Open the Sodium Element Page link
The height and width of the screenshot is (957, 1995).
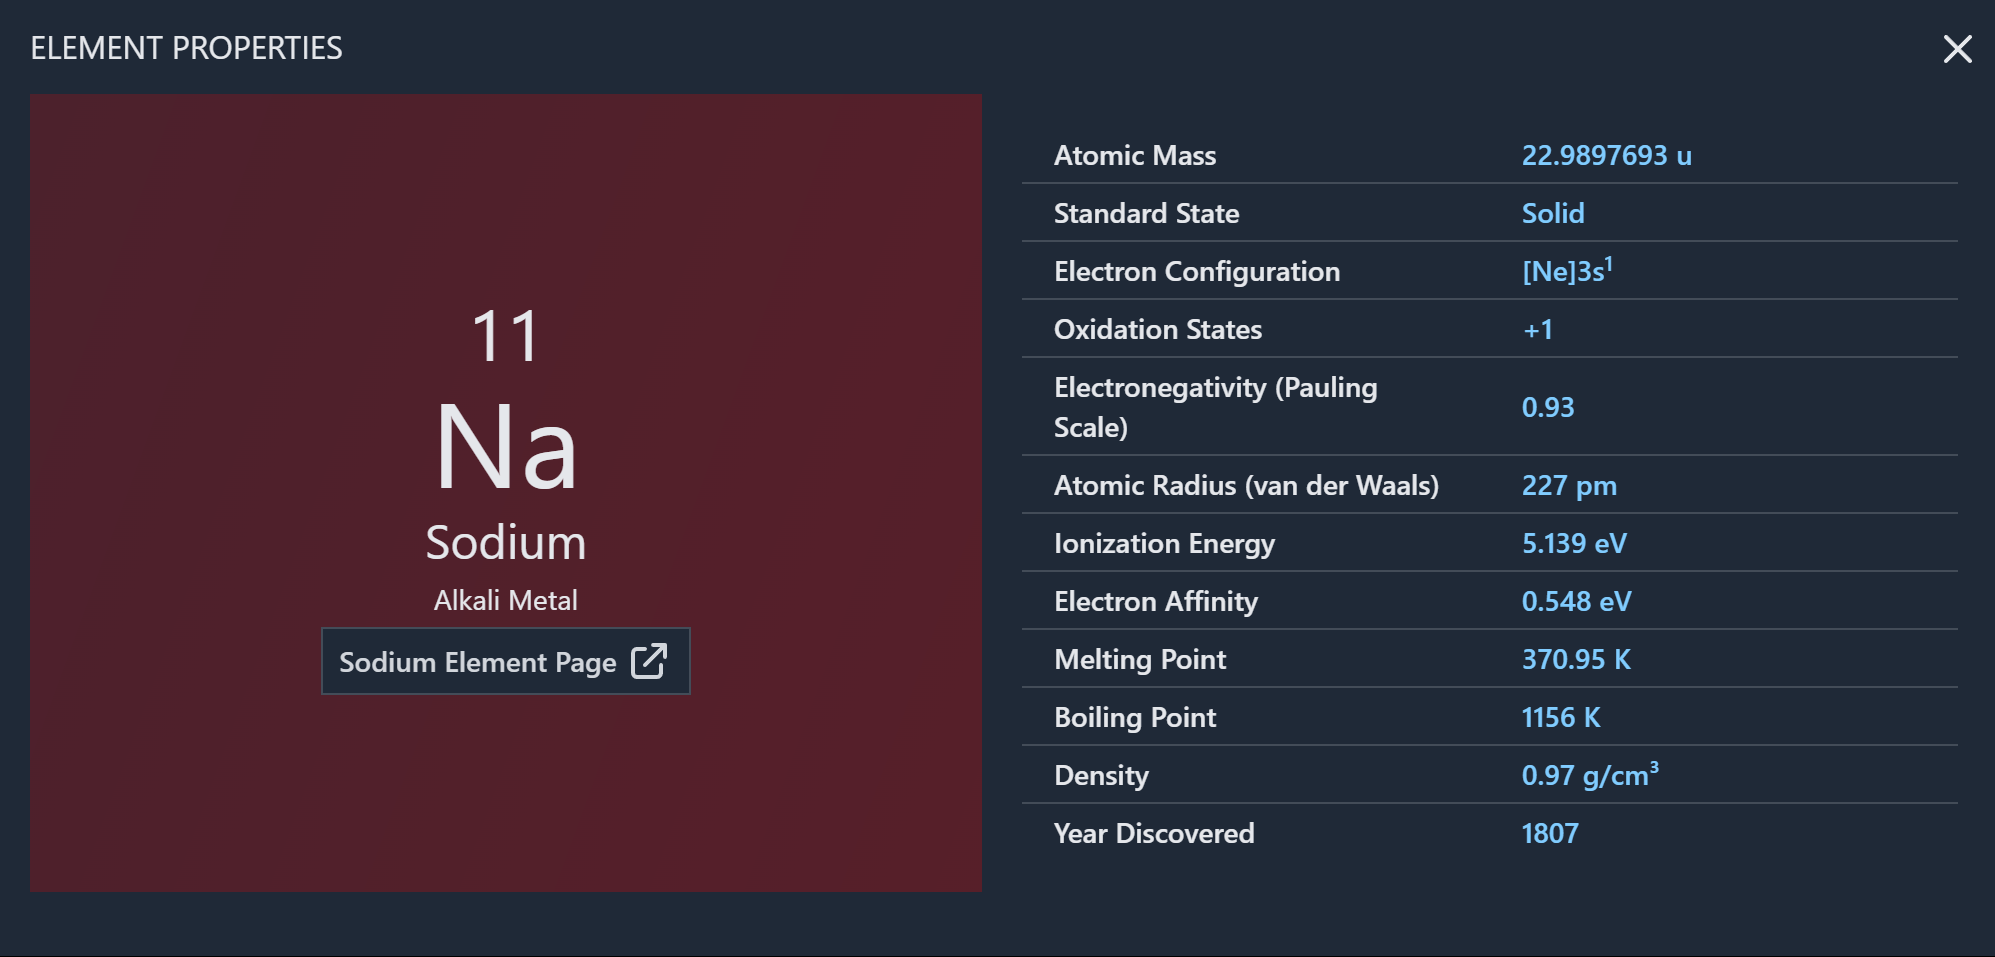point(505,661)
